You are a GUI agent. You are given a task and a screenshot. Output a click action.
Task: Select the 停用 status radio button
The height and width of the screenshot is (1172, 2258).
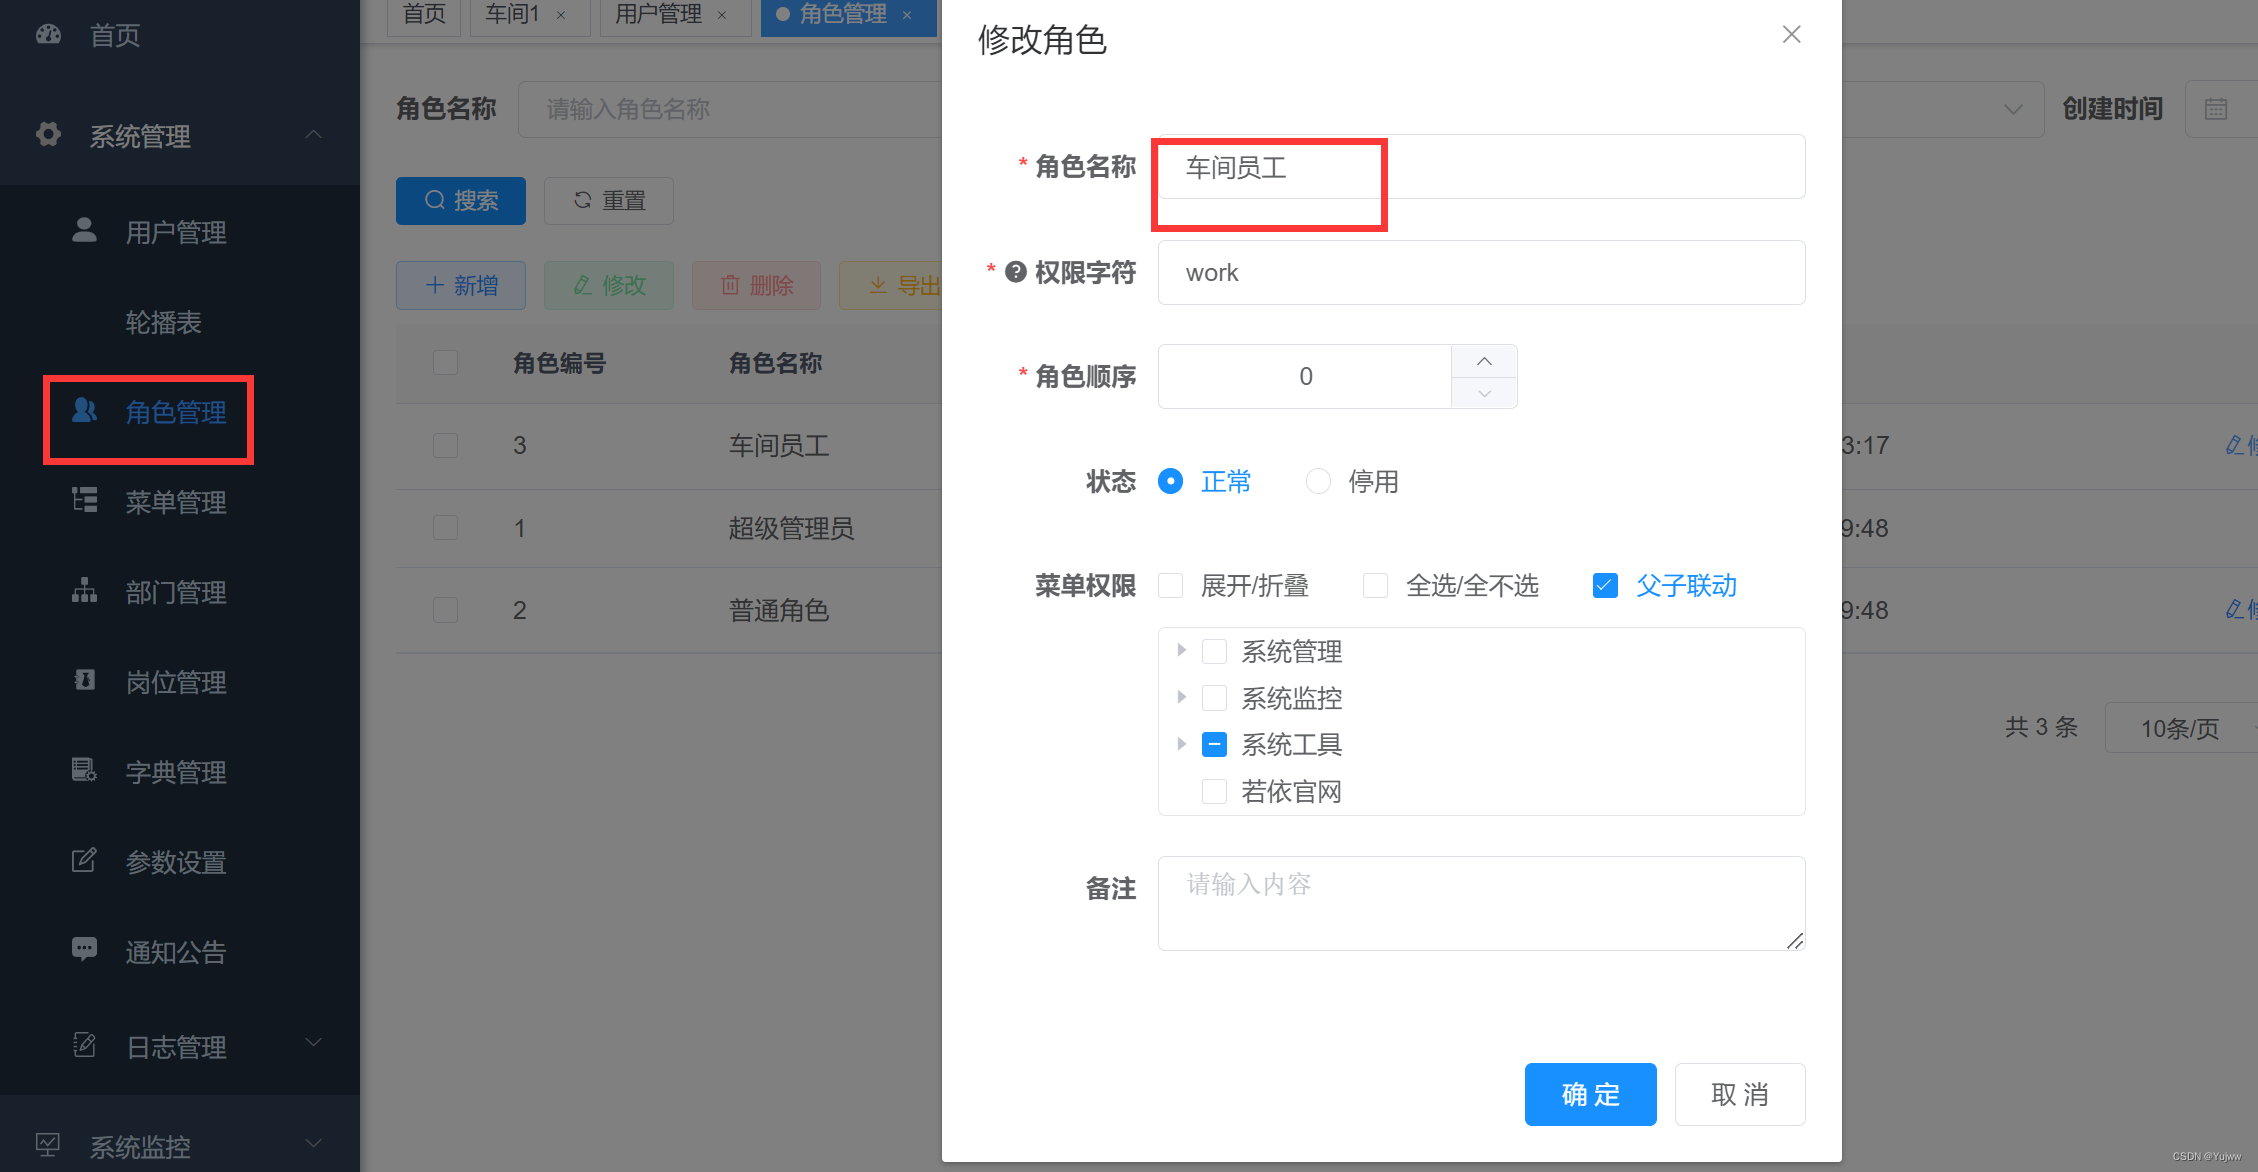[1318, 481]
